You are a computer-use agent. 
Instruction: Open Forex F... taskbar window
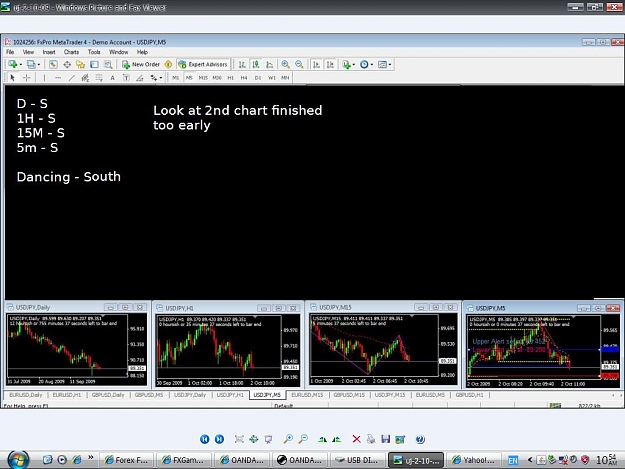pos(126,460)
